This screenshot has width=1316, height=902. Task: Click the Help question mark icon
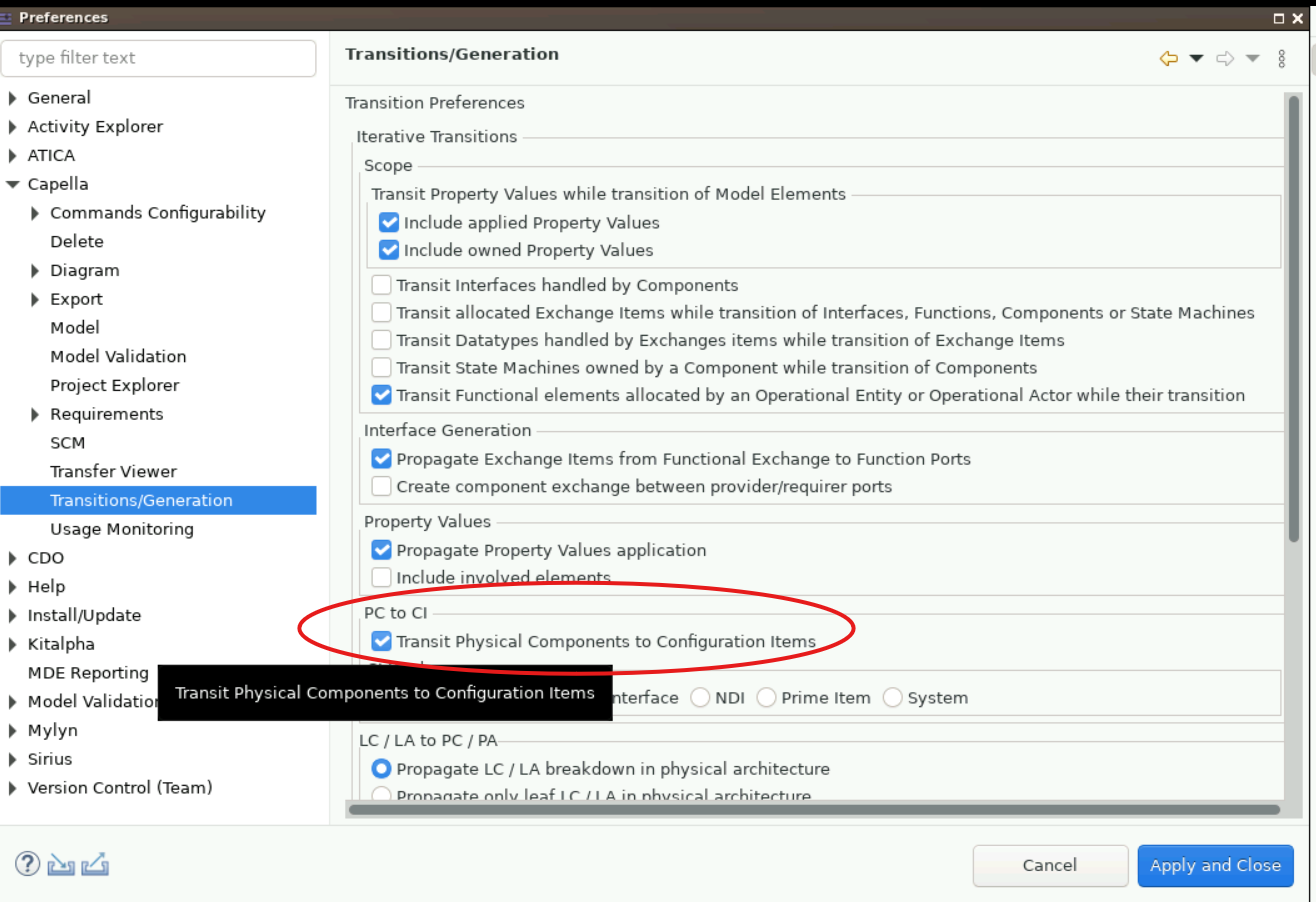(x=27, y=864)
